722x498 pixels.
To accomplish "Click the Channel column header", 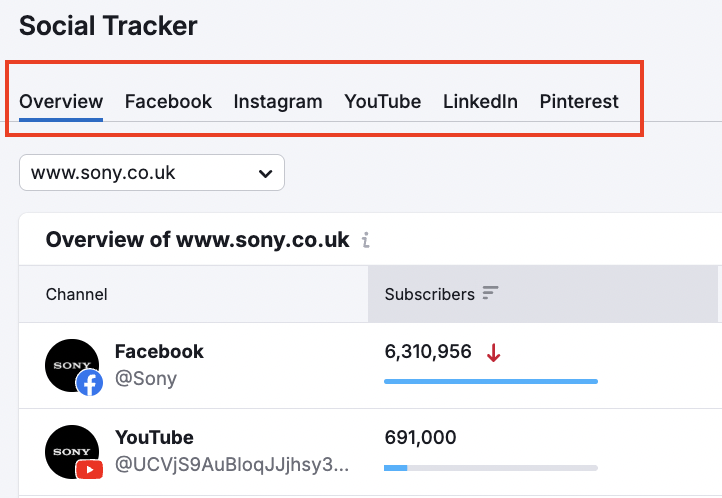I will [x=77, y=294].
